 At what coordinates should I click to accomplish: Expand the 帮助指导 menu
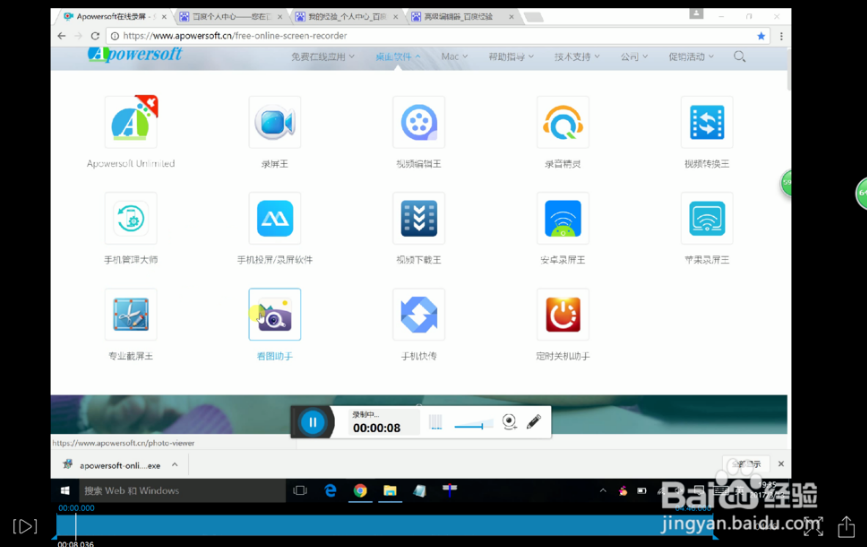[x=511, y=56]
